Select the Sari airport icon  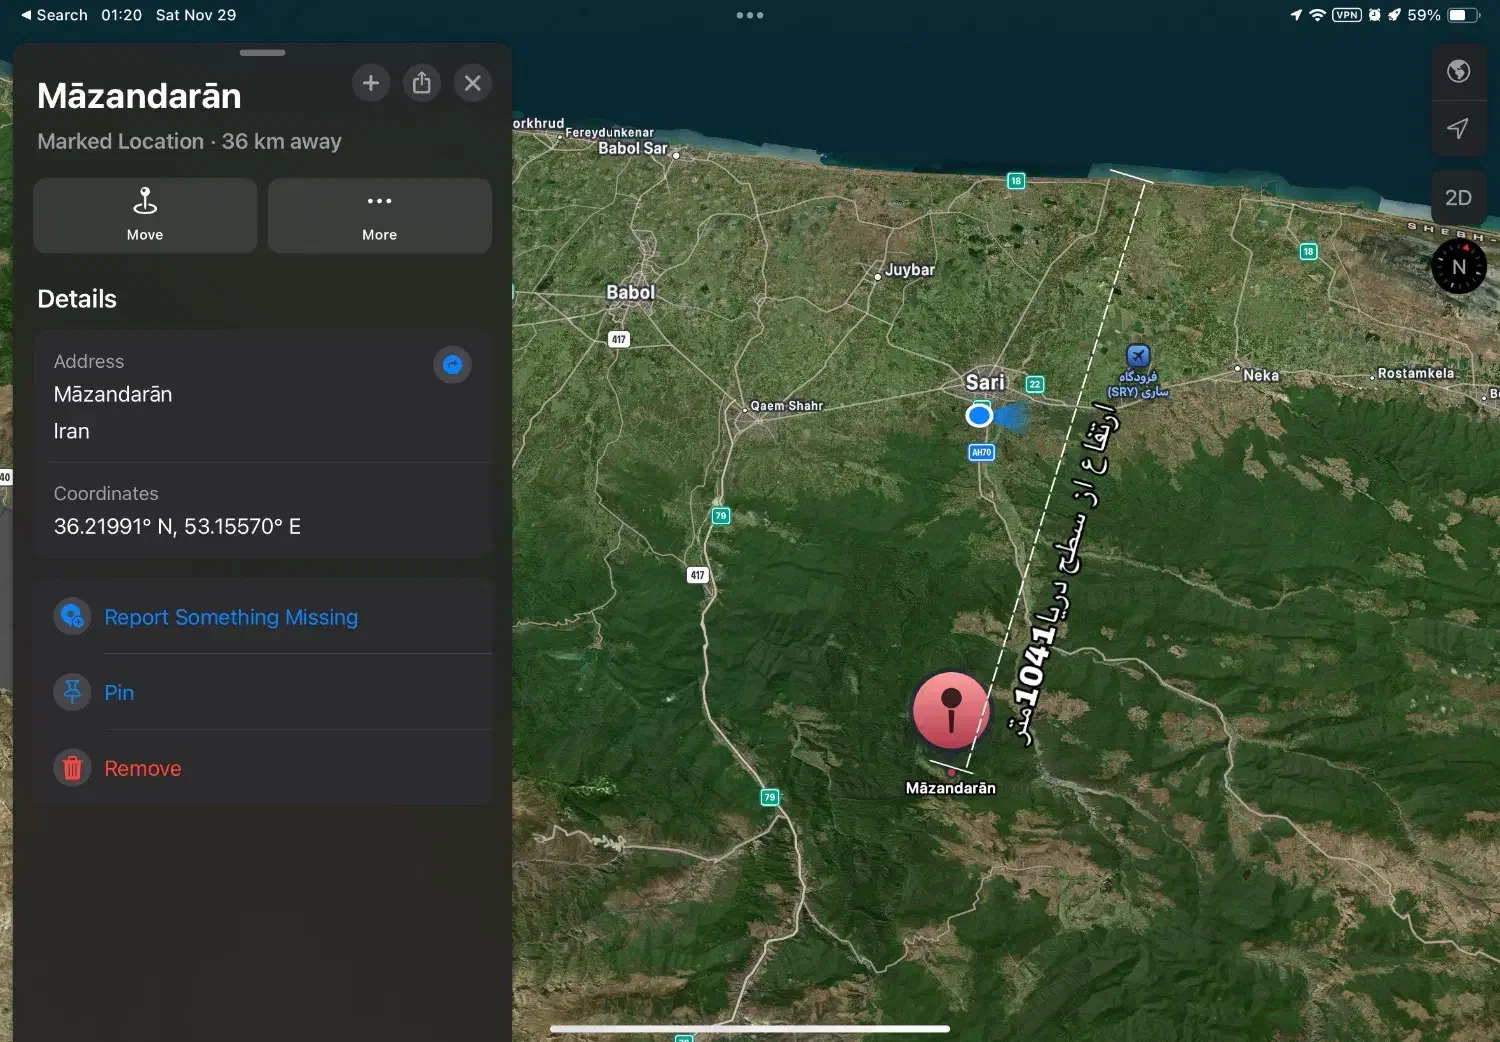(x=1138, y=357)
